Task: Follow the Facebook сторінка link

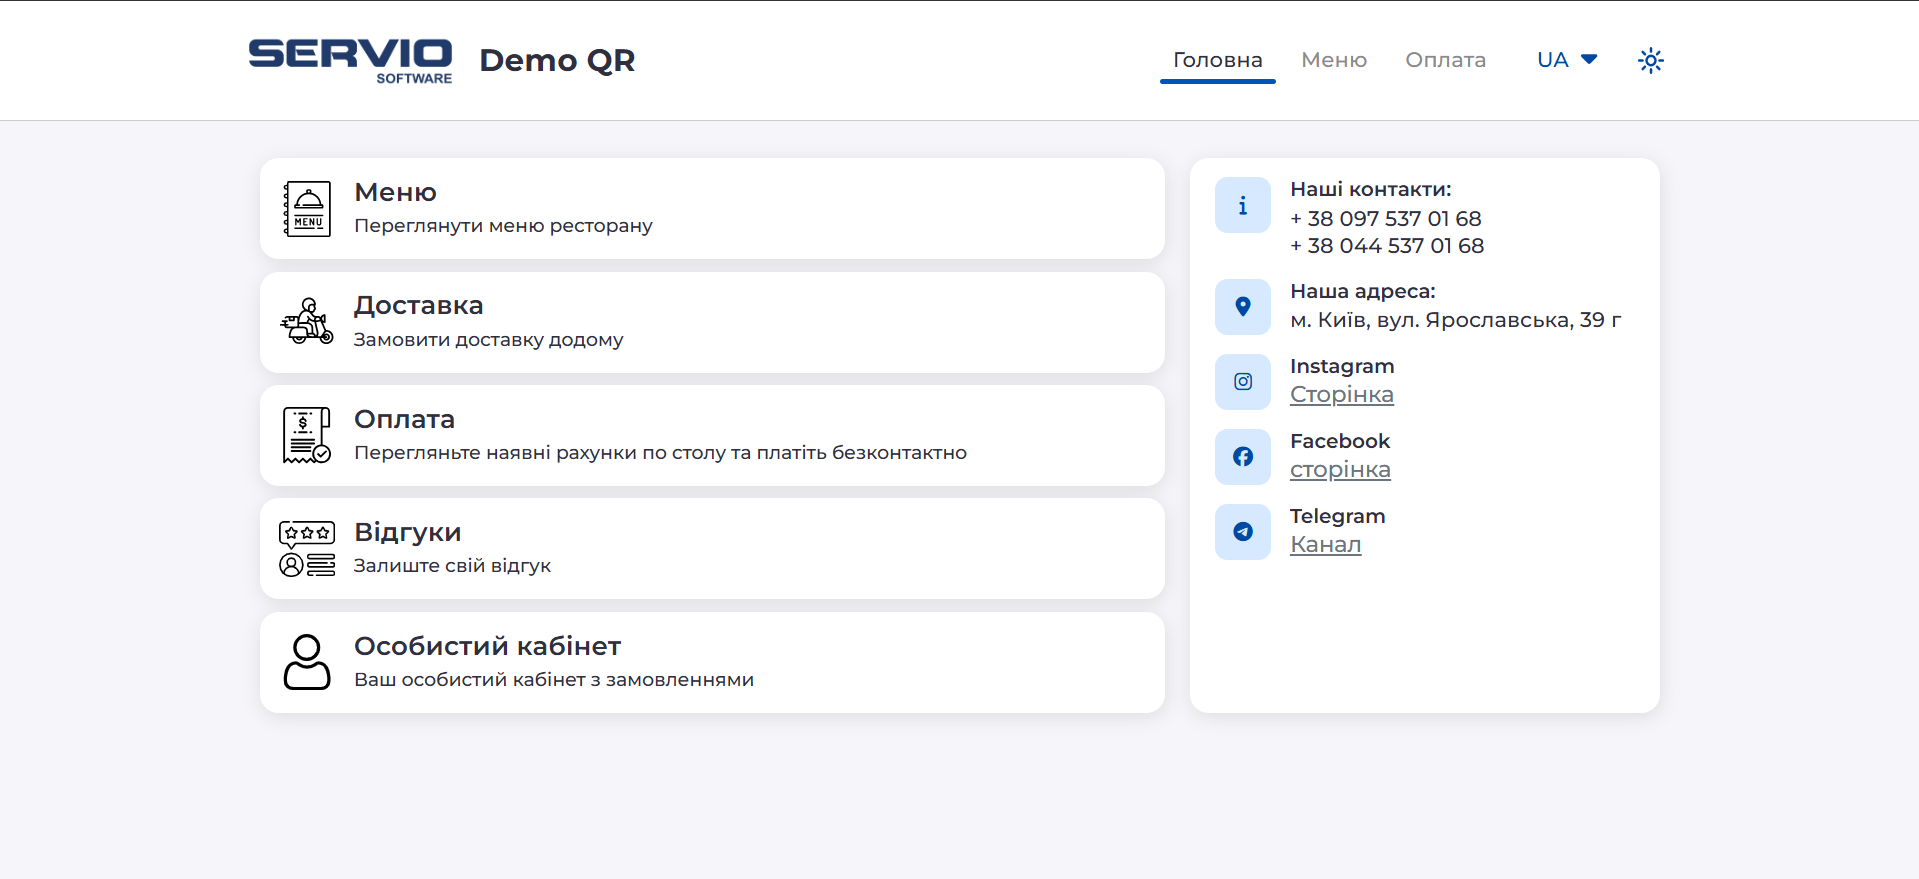Action: tap(1340, 470)
